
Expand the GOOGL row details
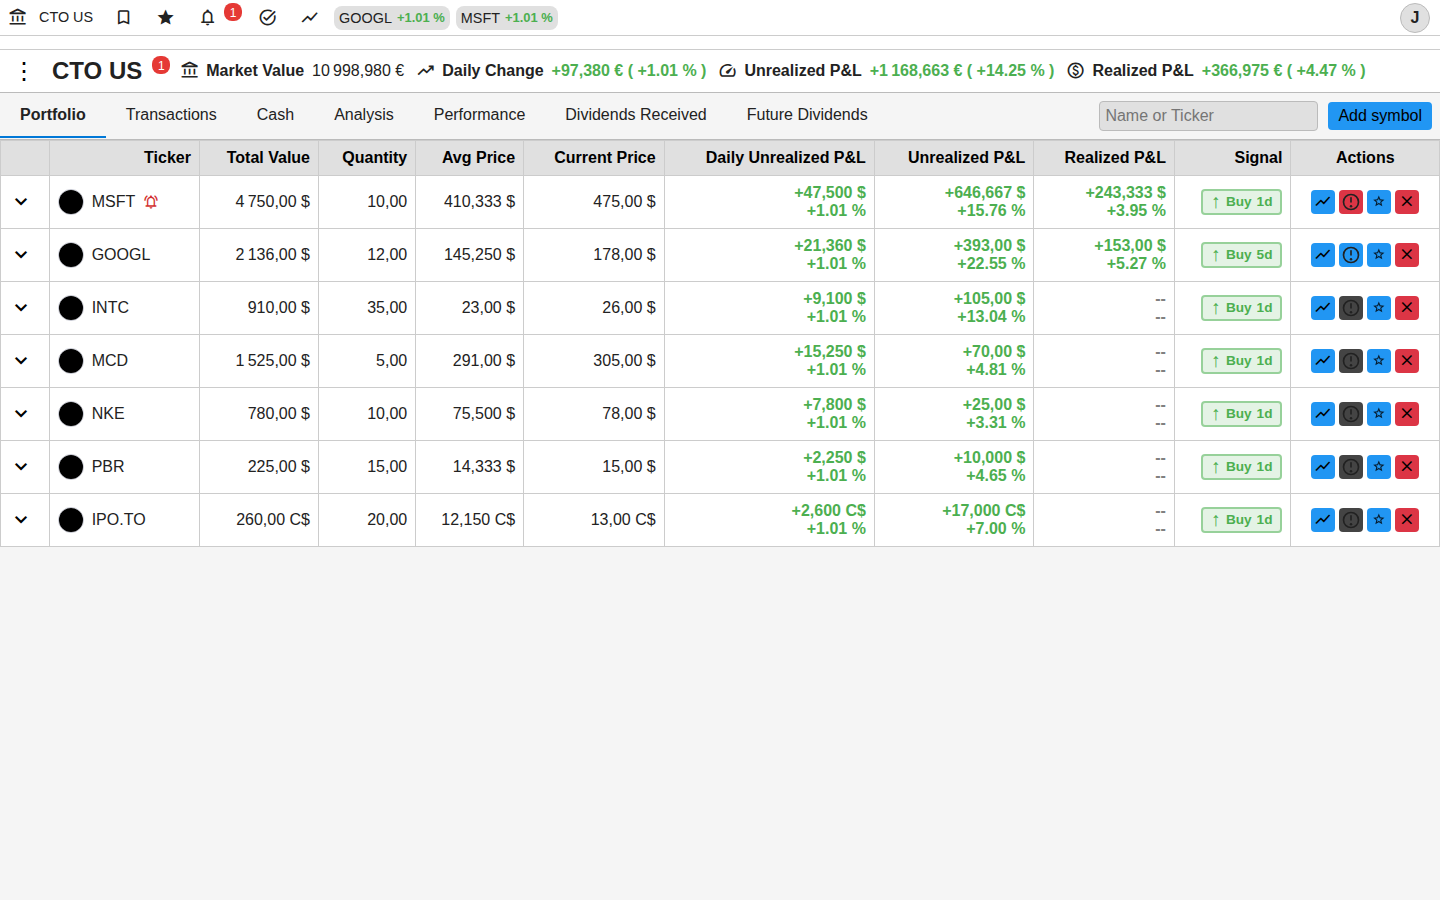pos(21,255)
